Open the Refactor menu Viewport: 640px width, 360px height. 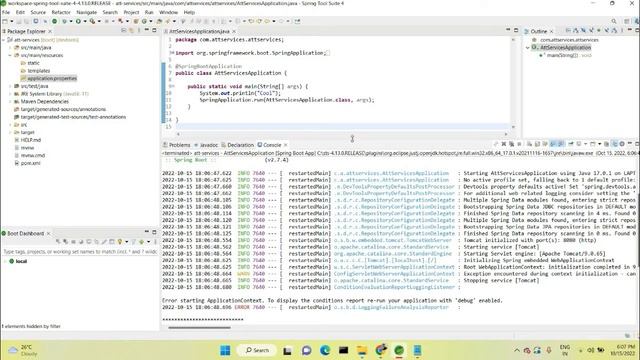(61, 12)
